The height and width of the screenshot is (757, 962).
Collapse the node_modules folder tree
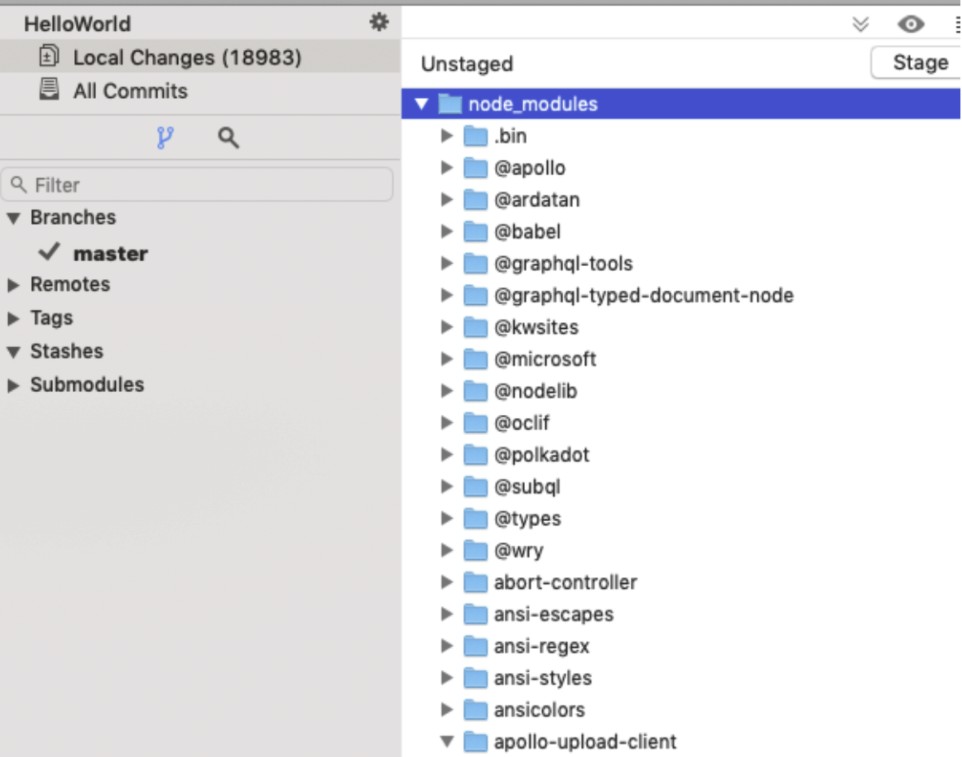tap(421, 104)
